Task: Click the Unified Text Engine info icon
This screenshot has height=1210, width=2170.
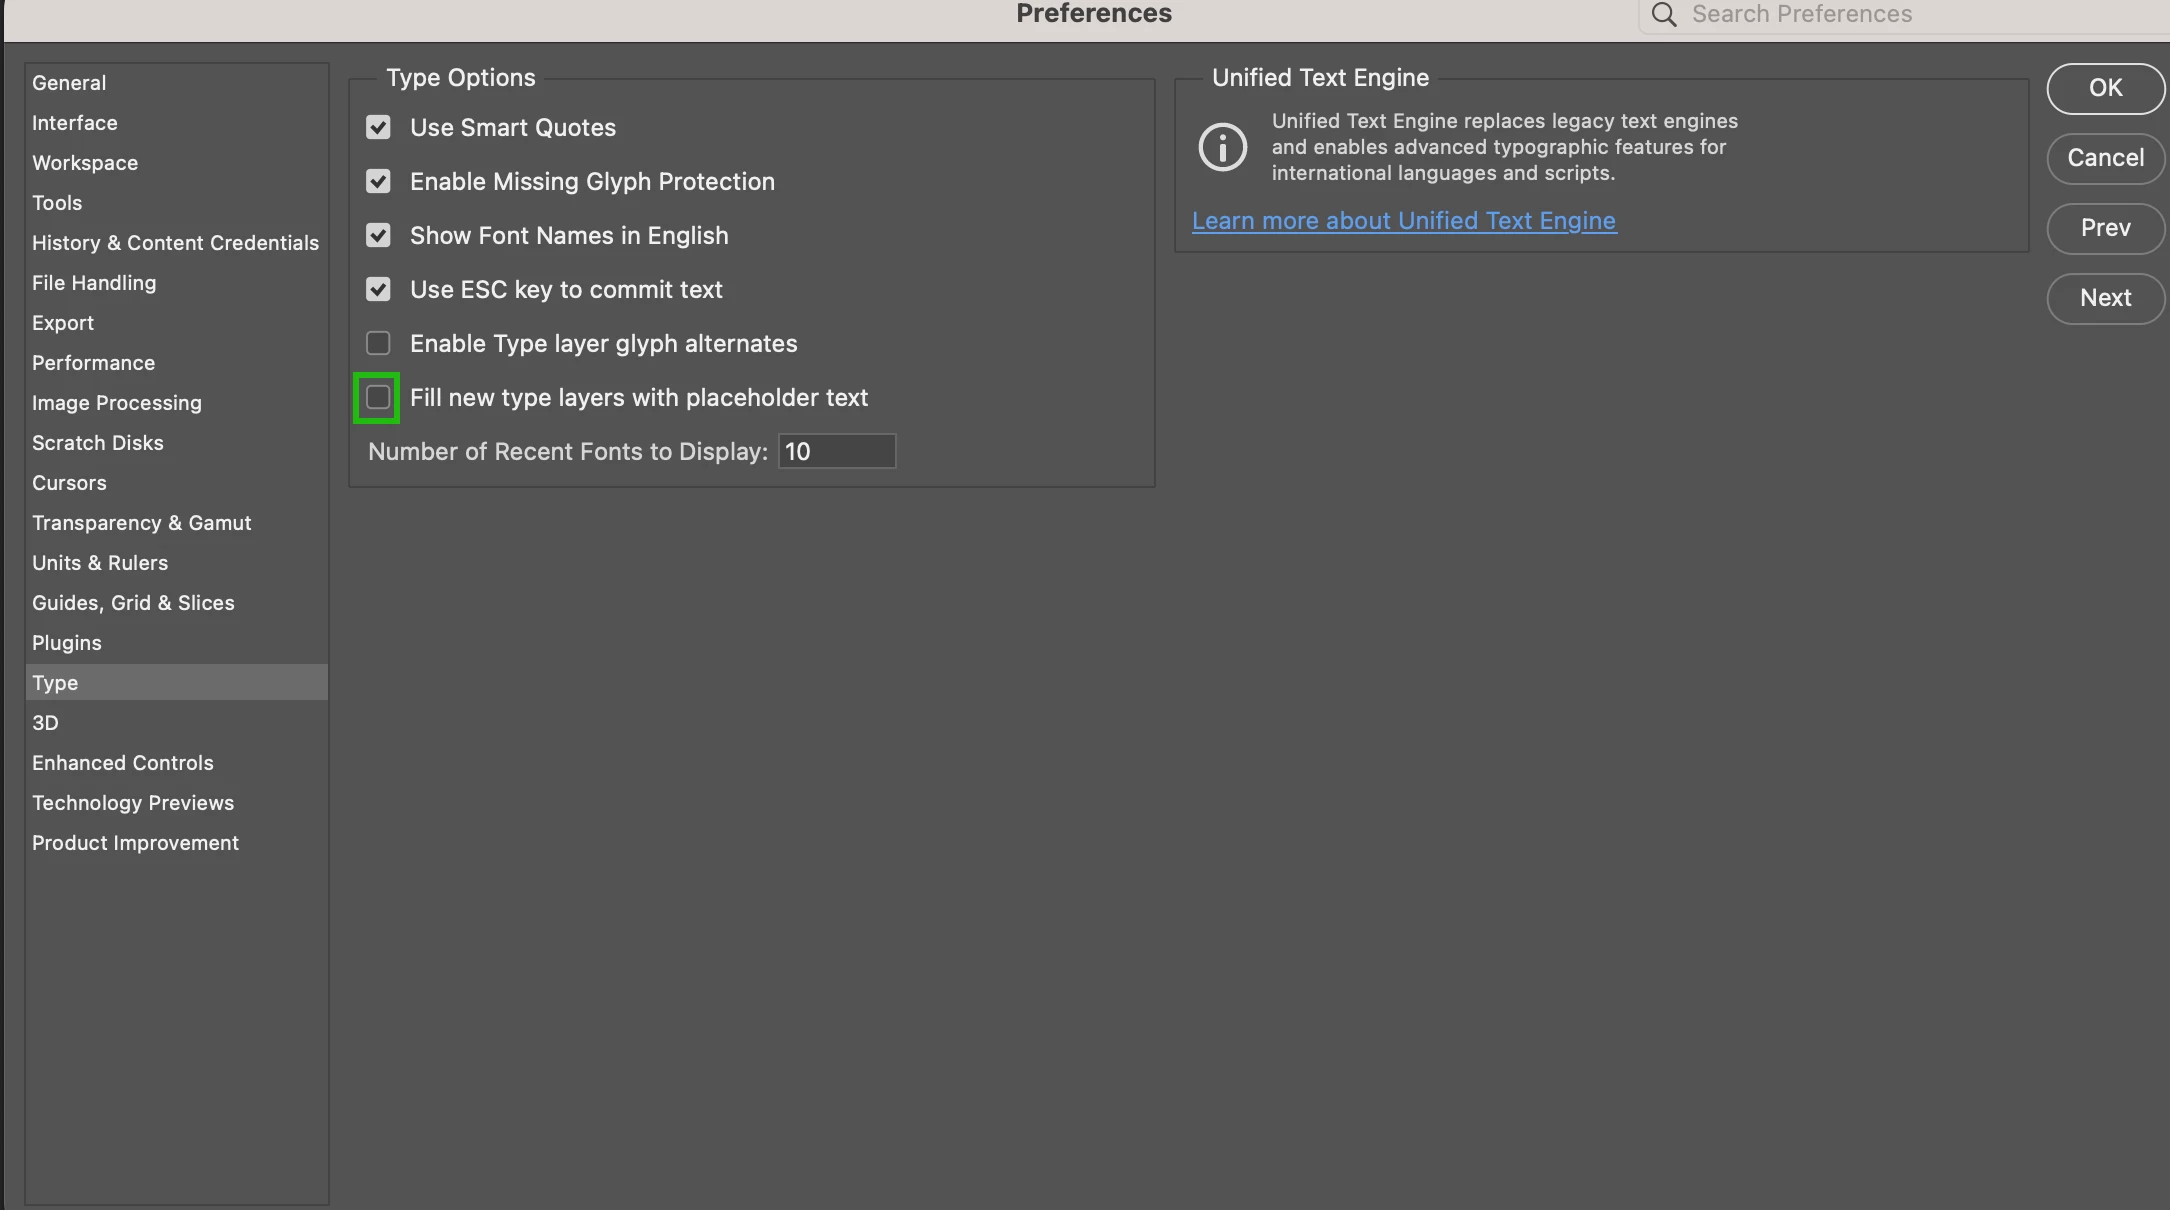Action: [1222, 147]
